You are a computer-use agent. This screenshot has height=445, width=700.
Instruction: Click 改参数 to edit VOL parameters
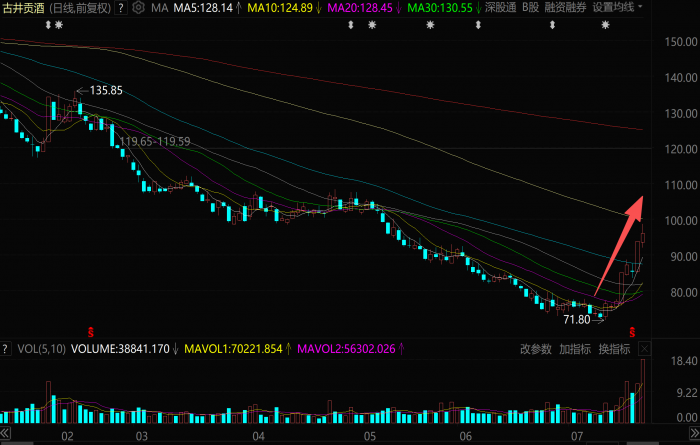pyautogui.click(x=536, y=349)
